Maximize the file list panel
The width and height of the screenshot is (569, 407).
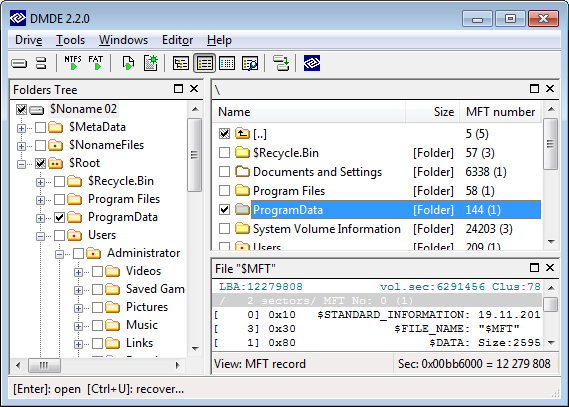(534, 89)
